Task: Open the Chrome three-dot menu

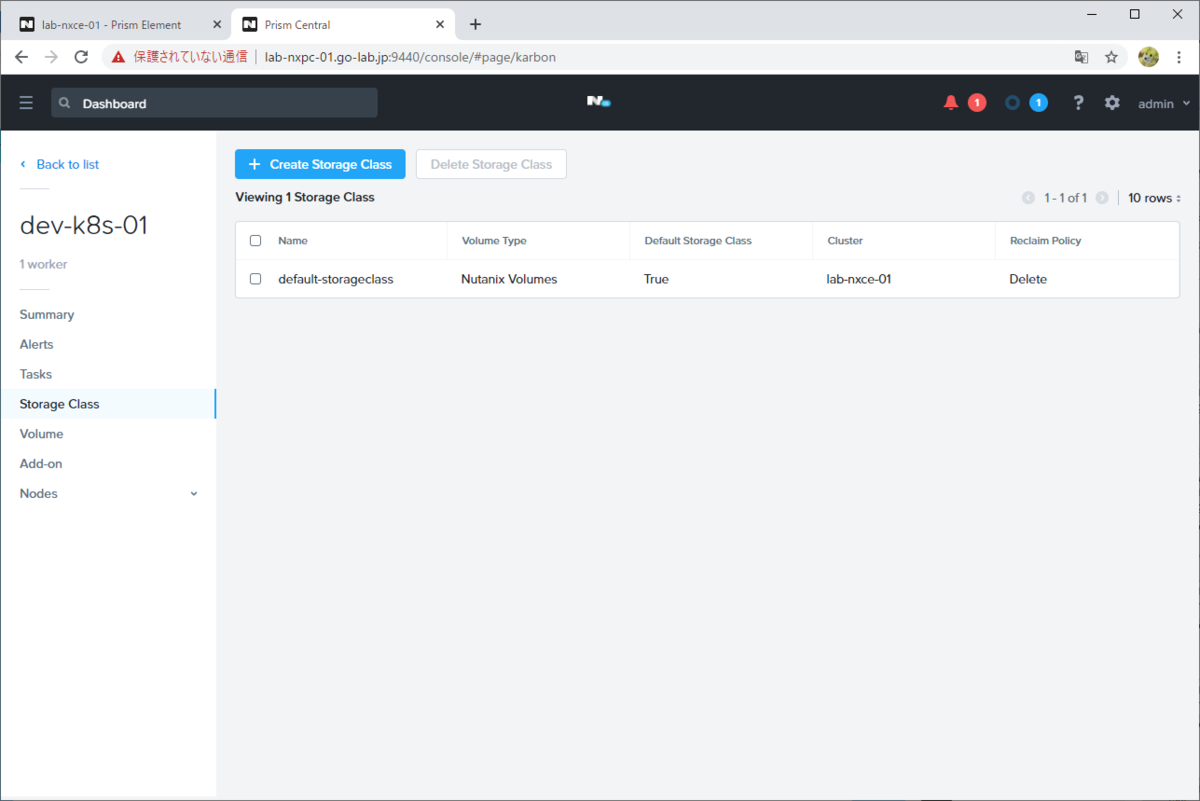Action: 1181,57
